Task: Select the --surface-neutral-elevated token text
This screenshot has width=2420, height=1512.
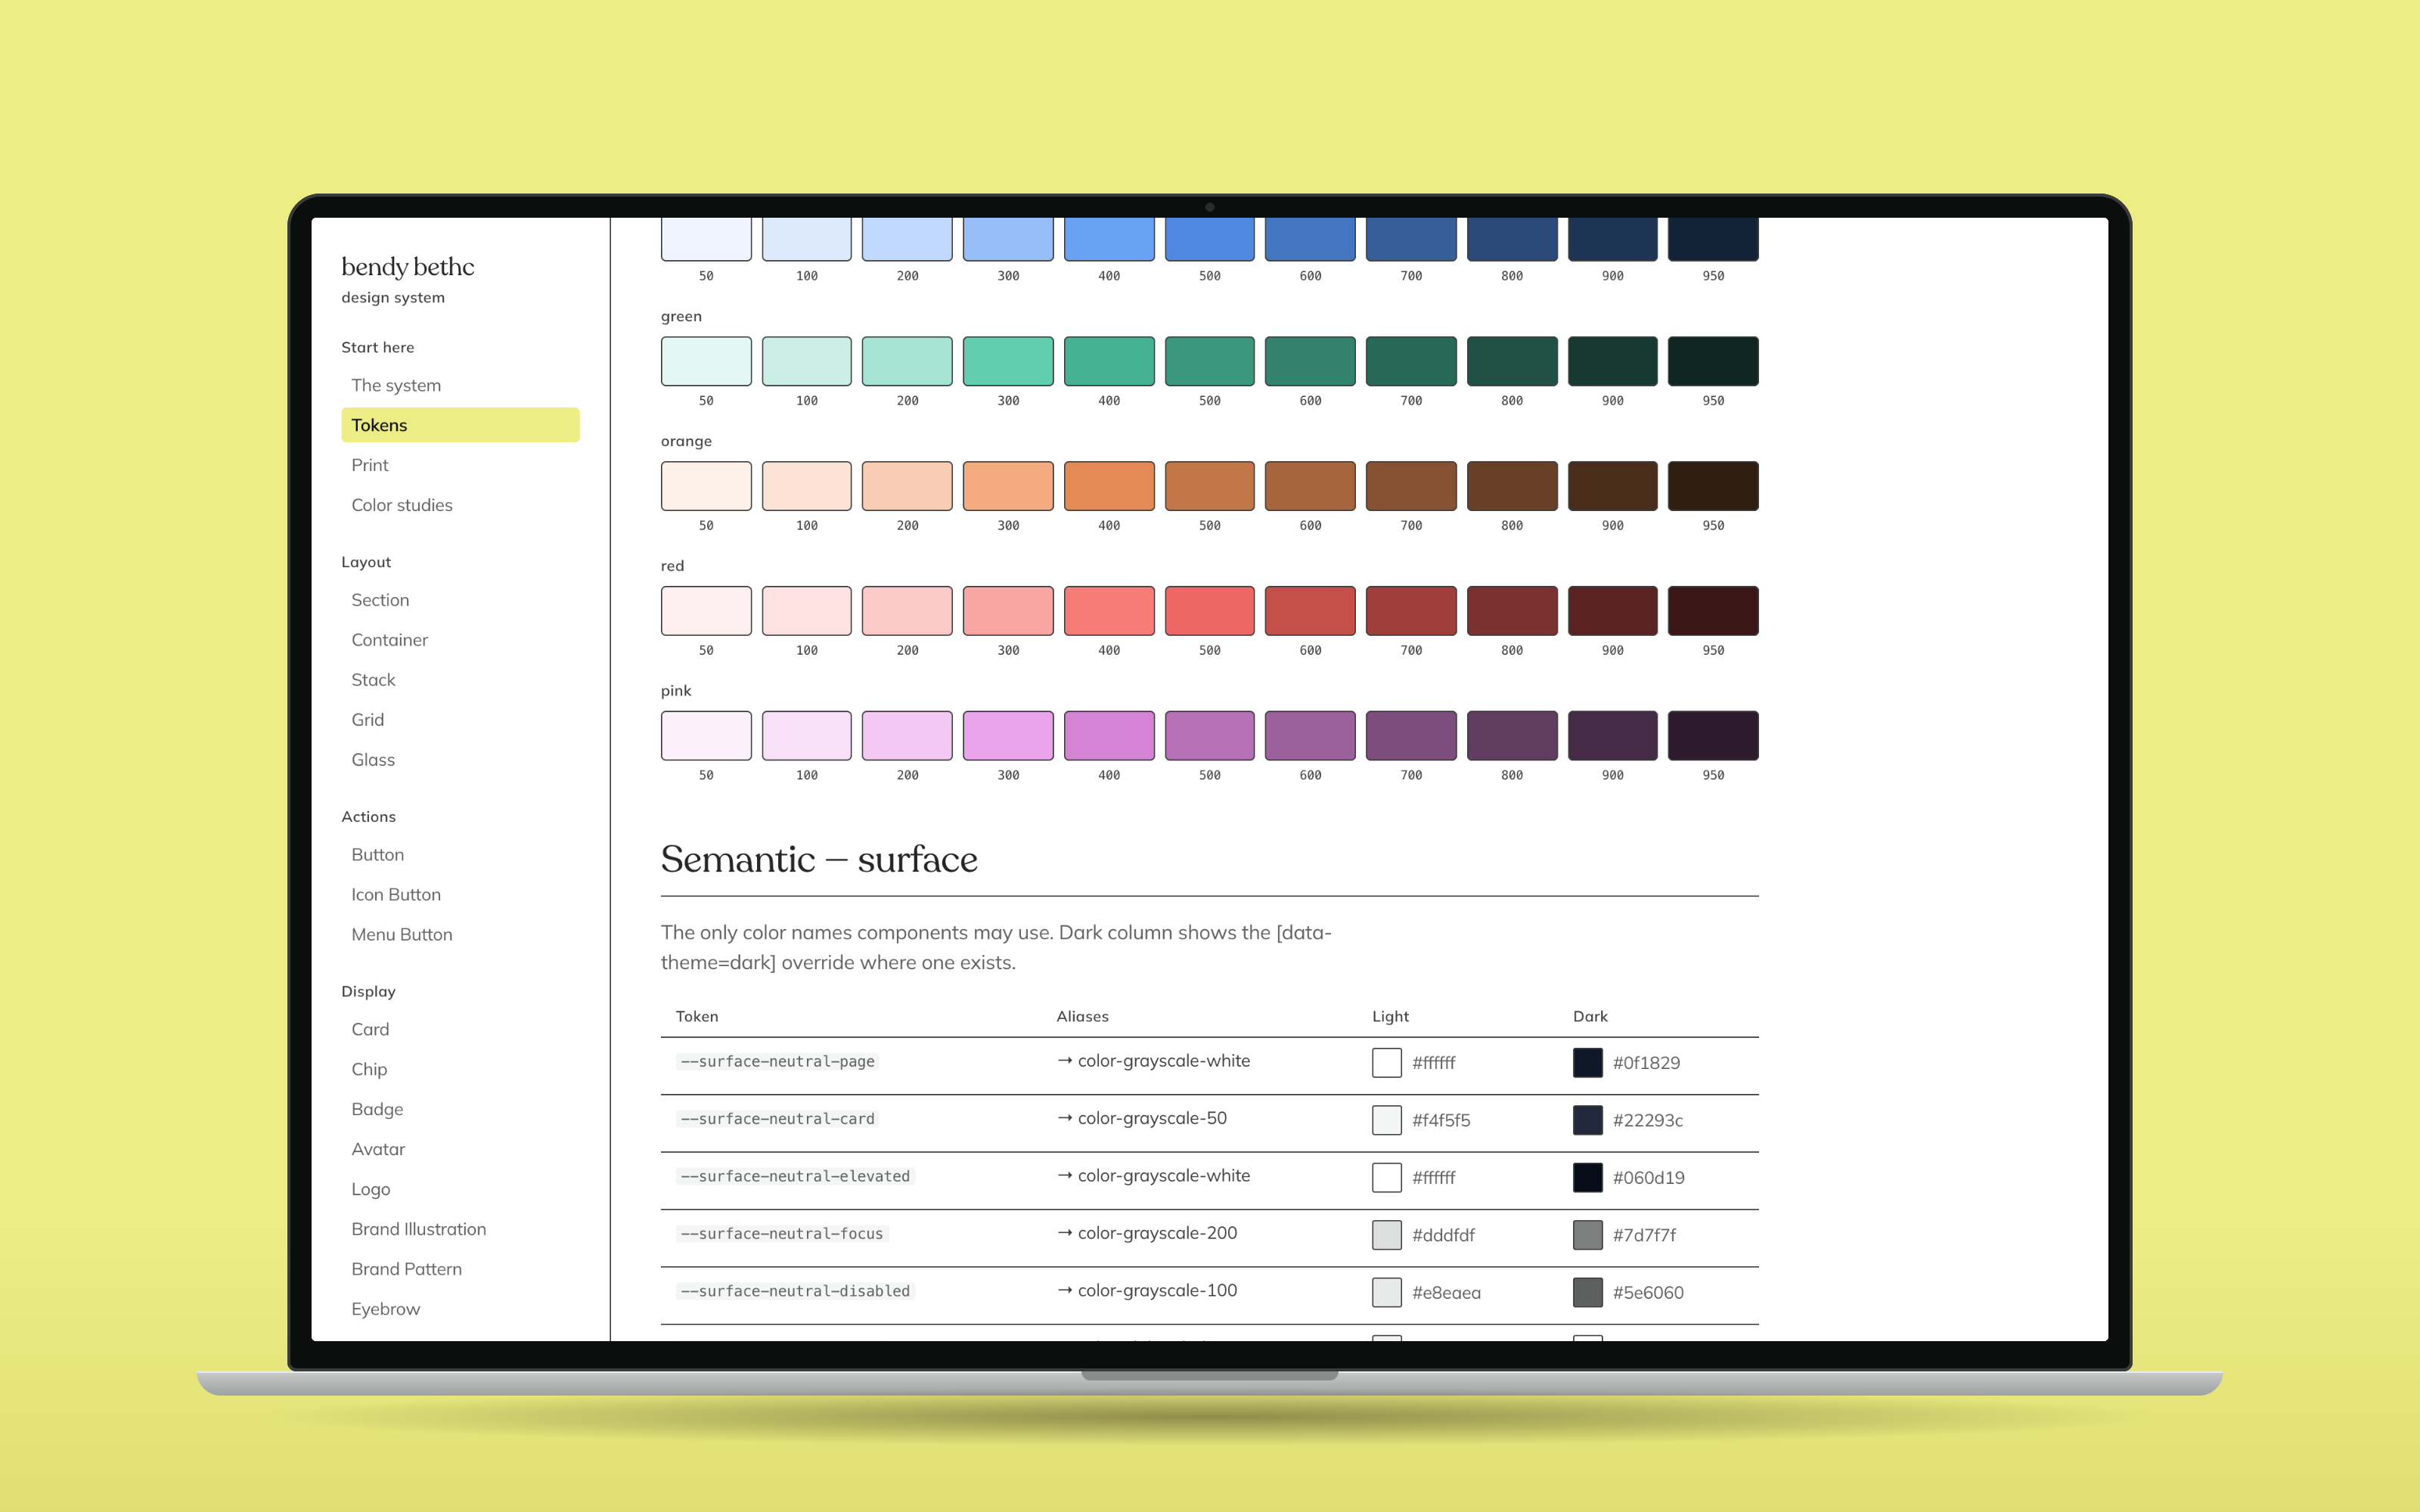Action: tap(795, 1176)
